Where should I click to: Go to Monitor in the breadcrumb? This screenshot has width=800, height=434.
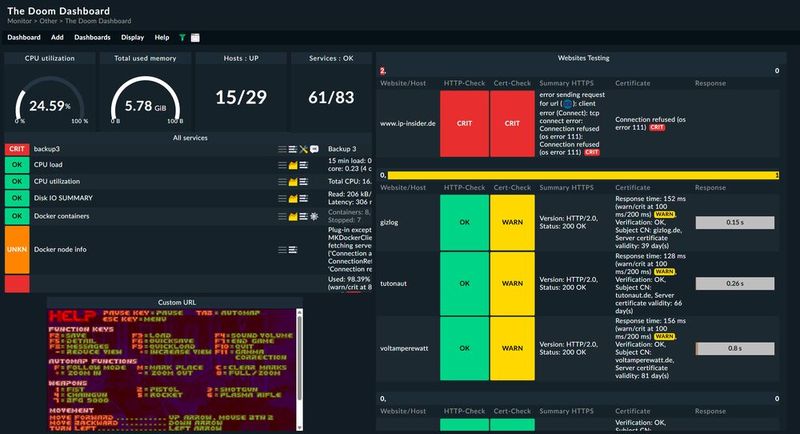pos(19,21)
